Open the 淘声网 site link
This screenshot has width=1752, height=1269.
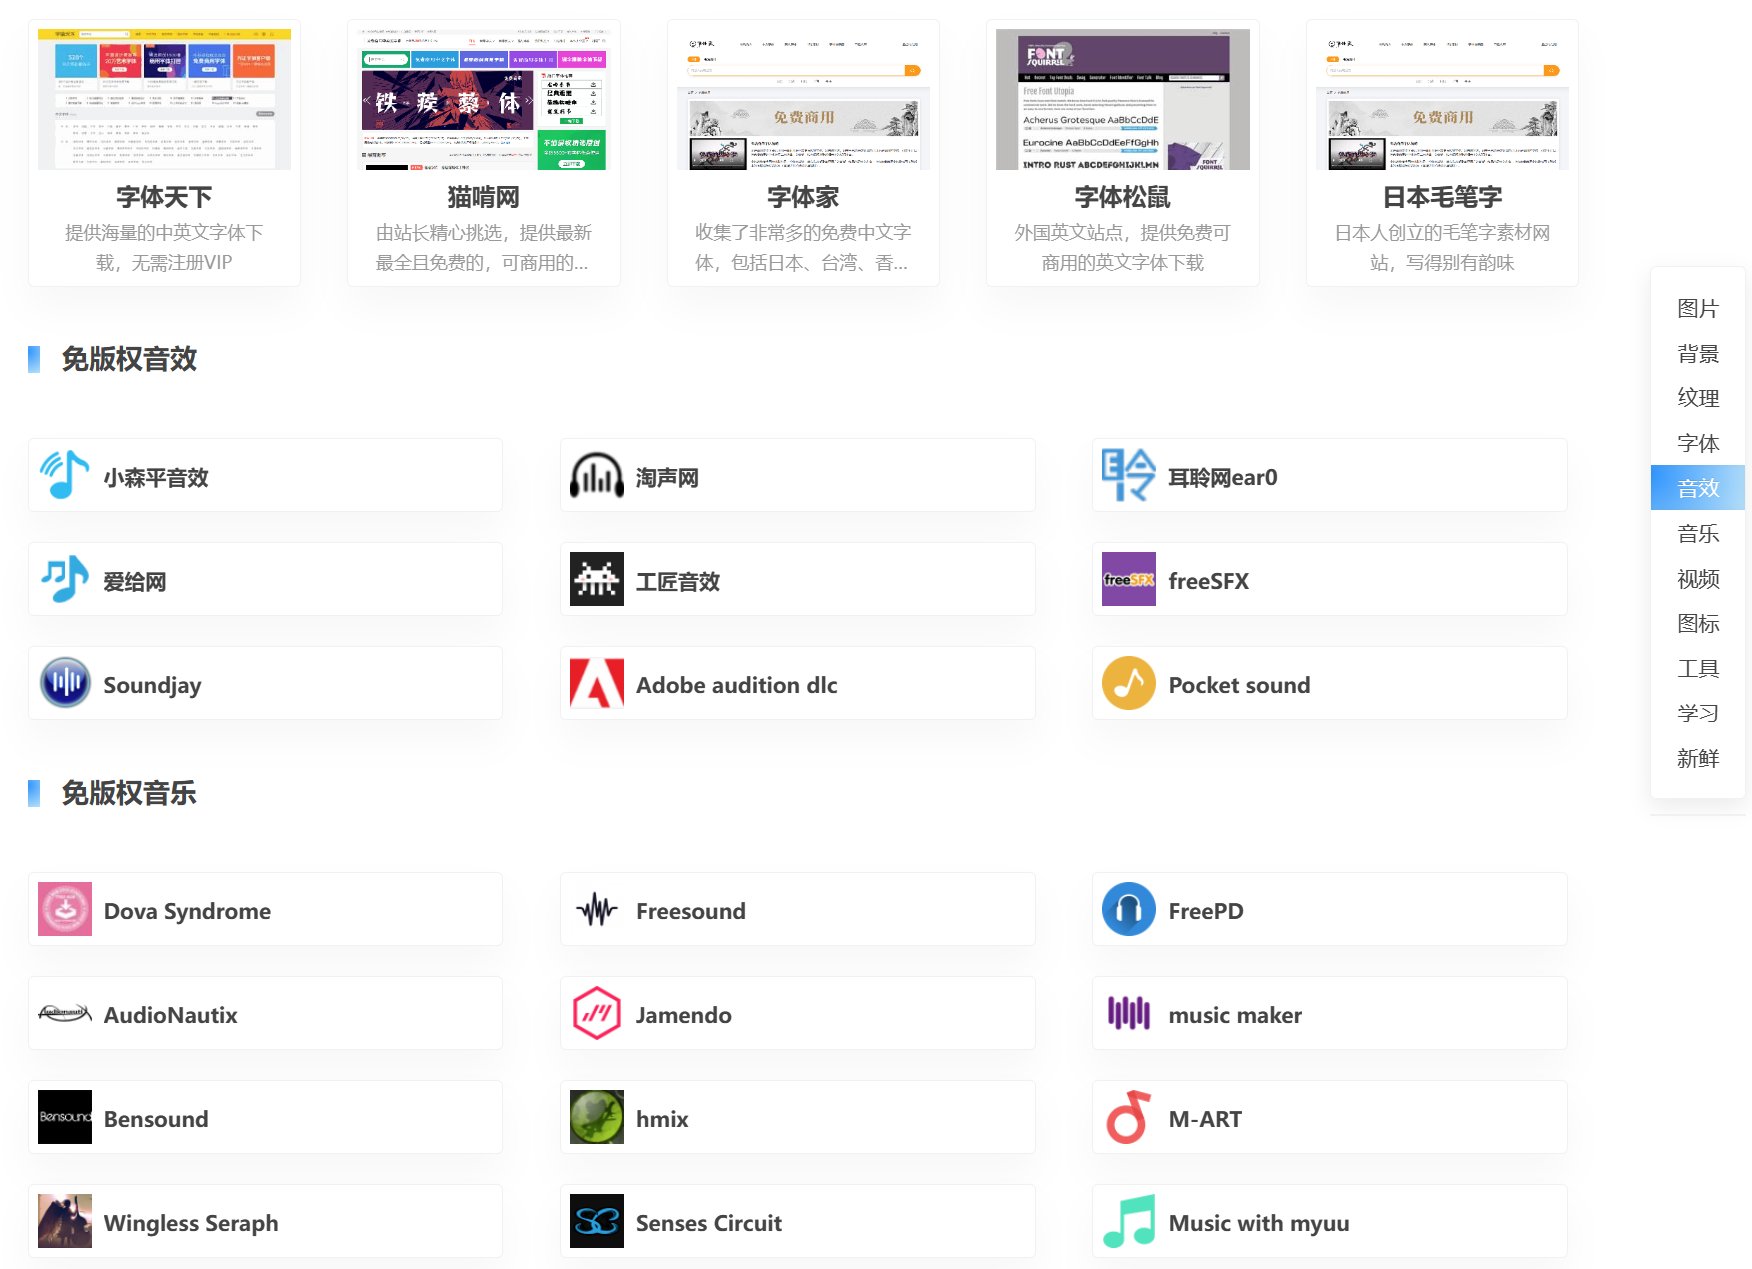pyautogui.click(x=667, y=478)
